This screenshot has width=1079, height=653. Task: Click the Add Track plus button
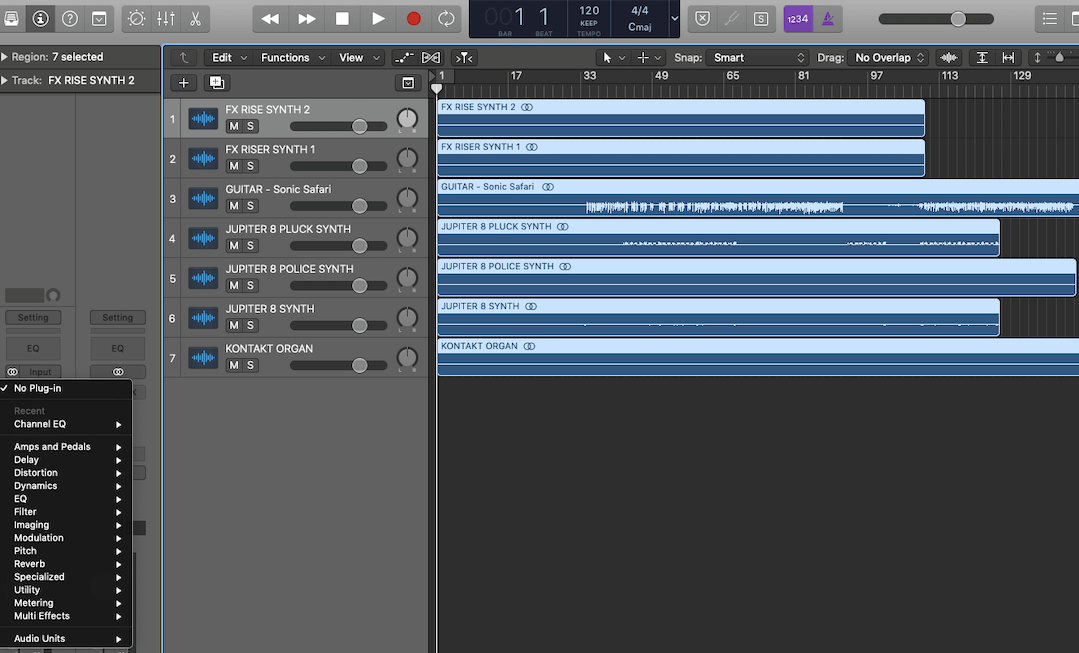point(184,83)
